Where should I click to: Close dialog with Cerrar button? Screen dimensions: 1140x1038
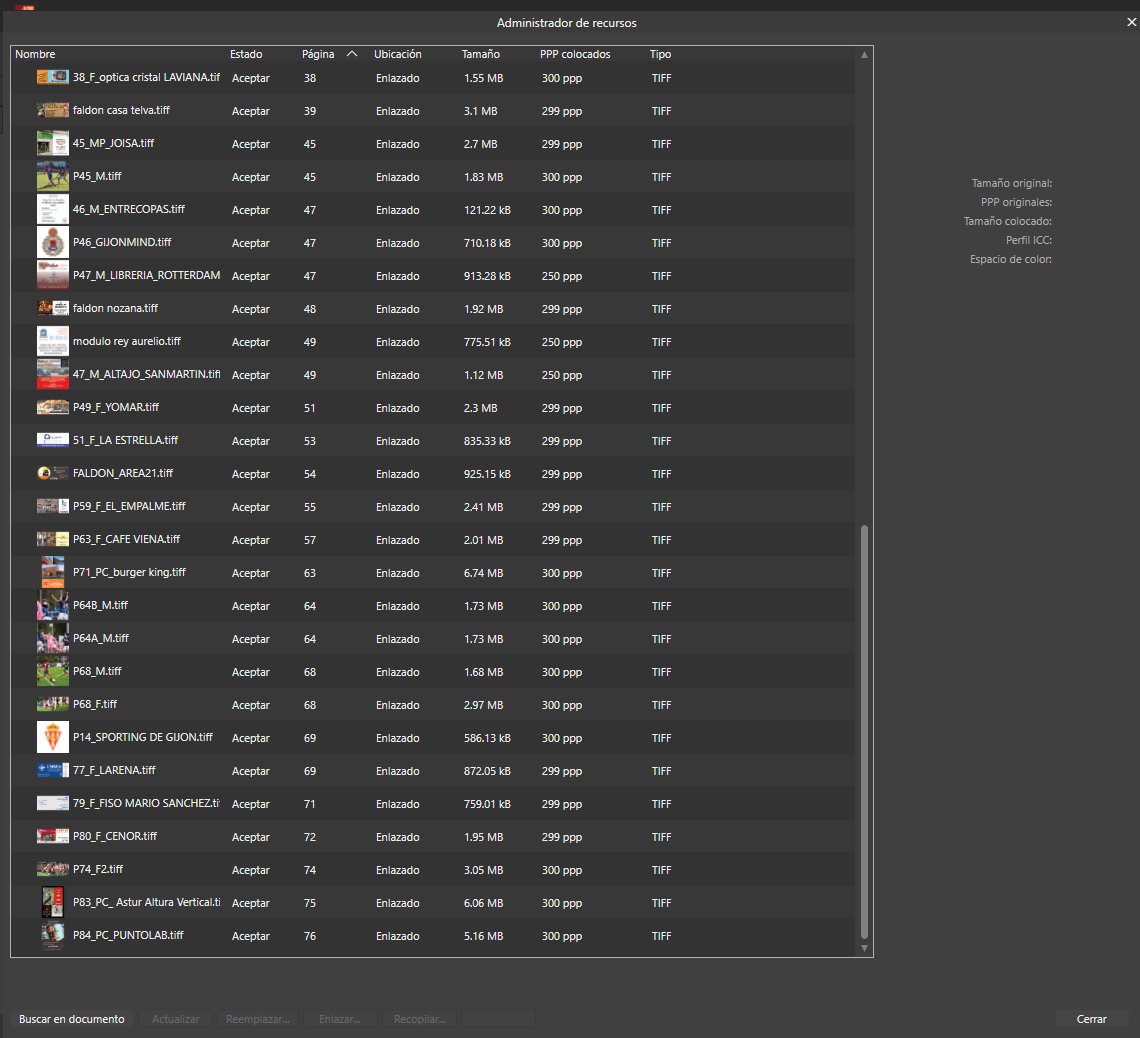pyautogui.click(x=1091, y=1019)
